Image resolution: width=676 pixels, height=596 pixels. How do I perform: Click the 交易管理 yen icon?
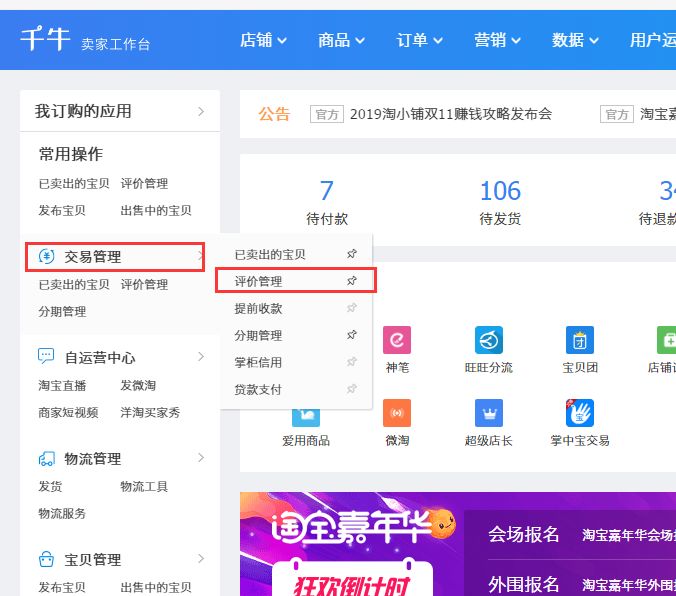[46, 257]
